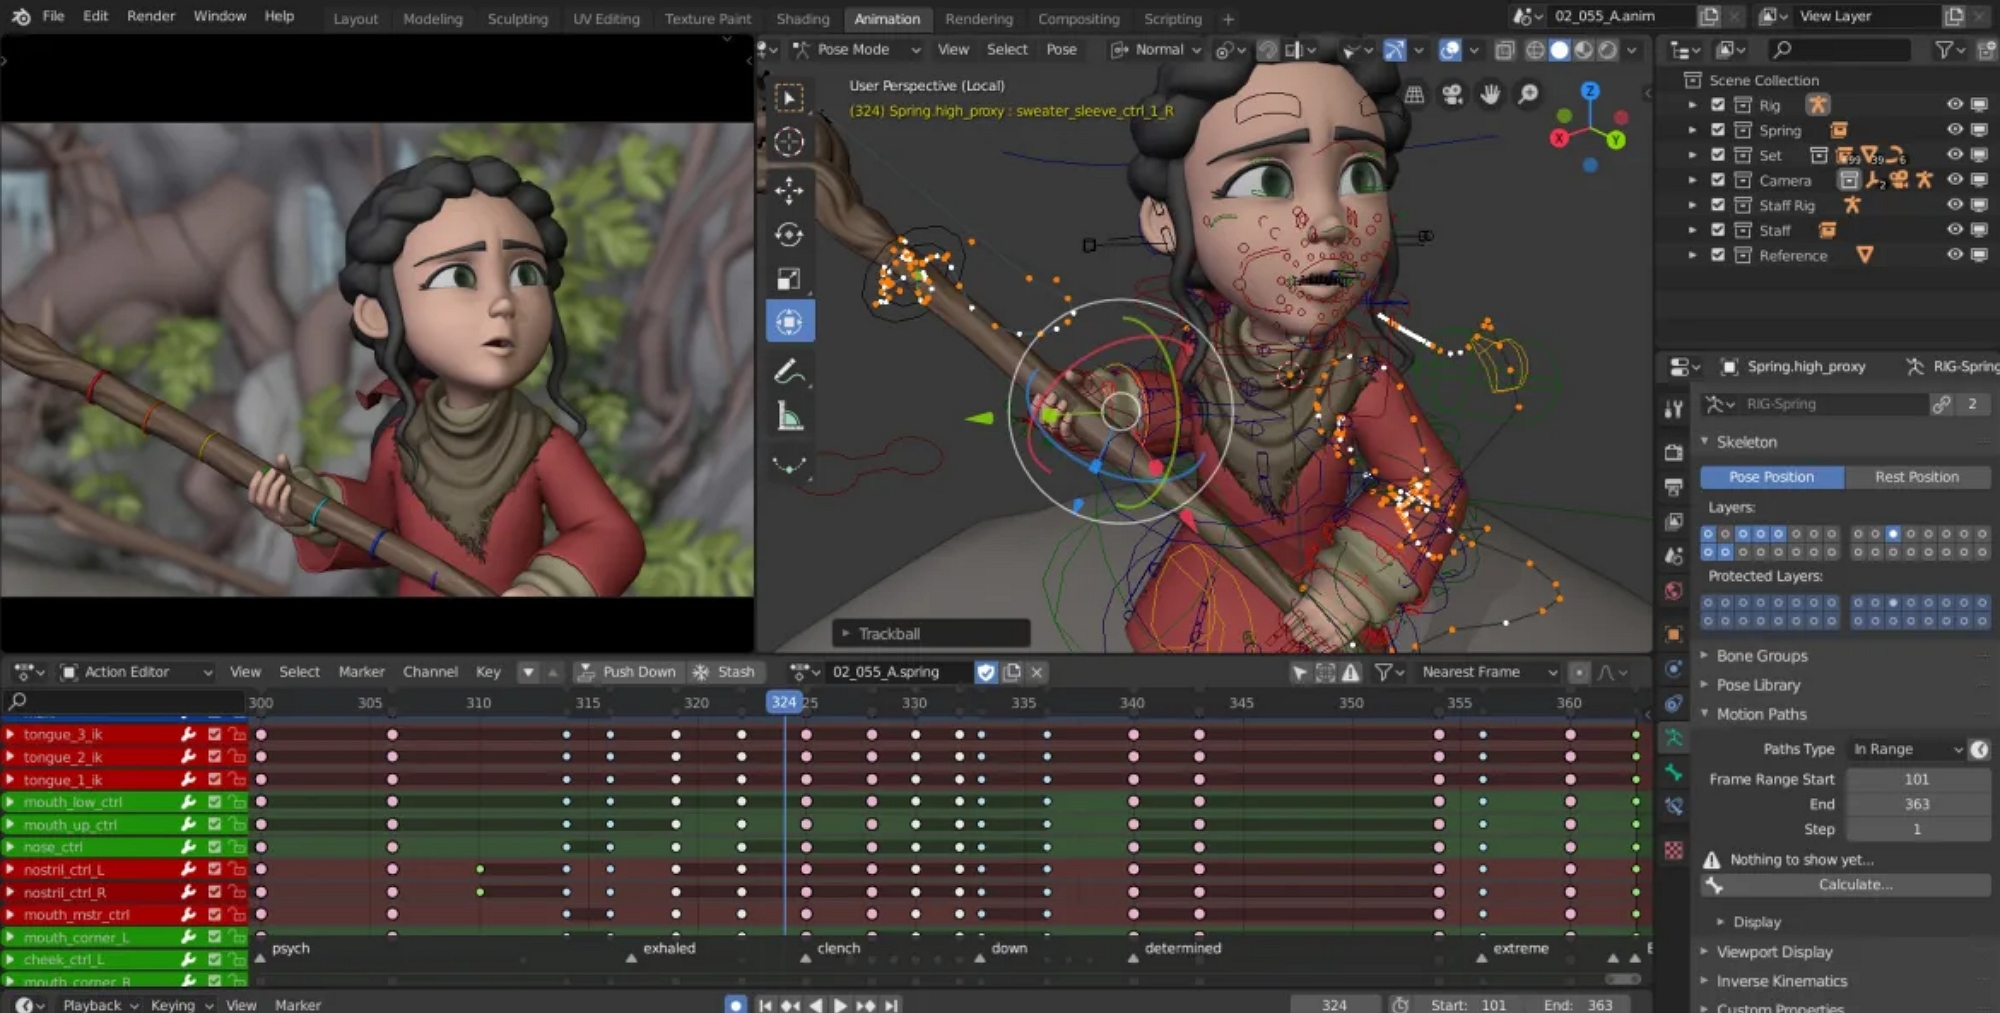Select the Rotate tool in viewport toolbar

click(x=789, y=234)
